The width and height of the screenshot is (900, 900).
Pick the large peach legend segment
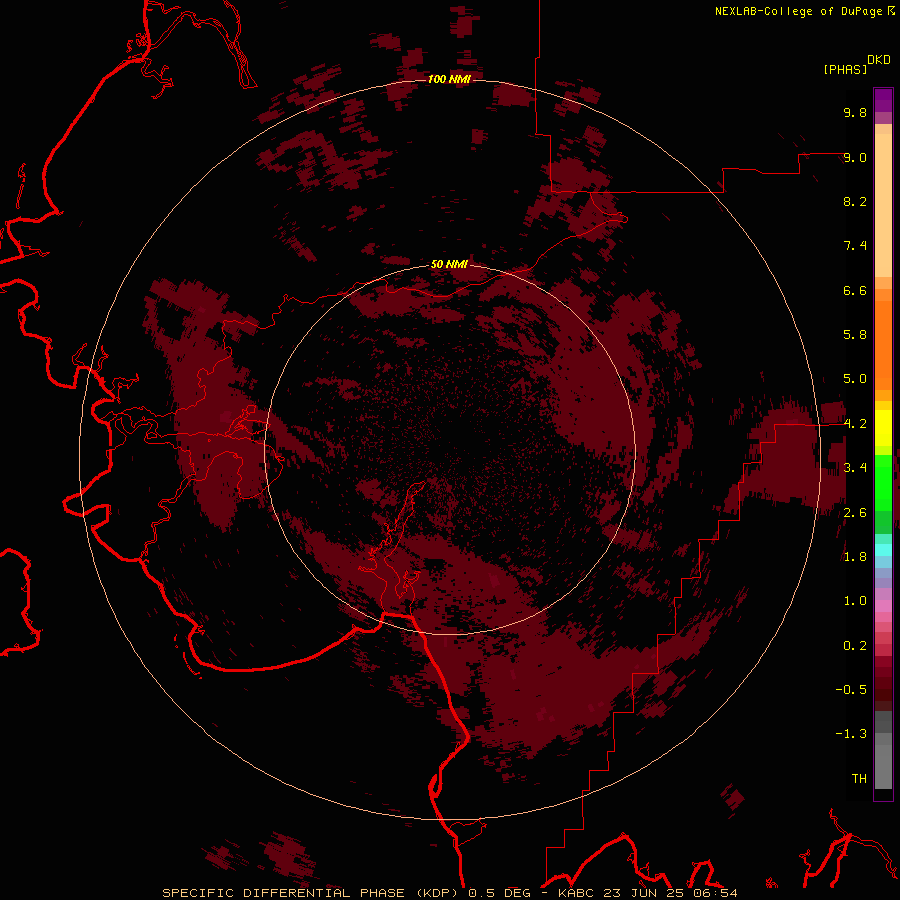point(883,205)
